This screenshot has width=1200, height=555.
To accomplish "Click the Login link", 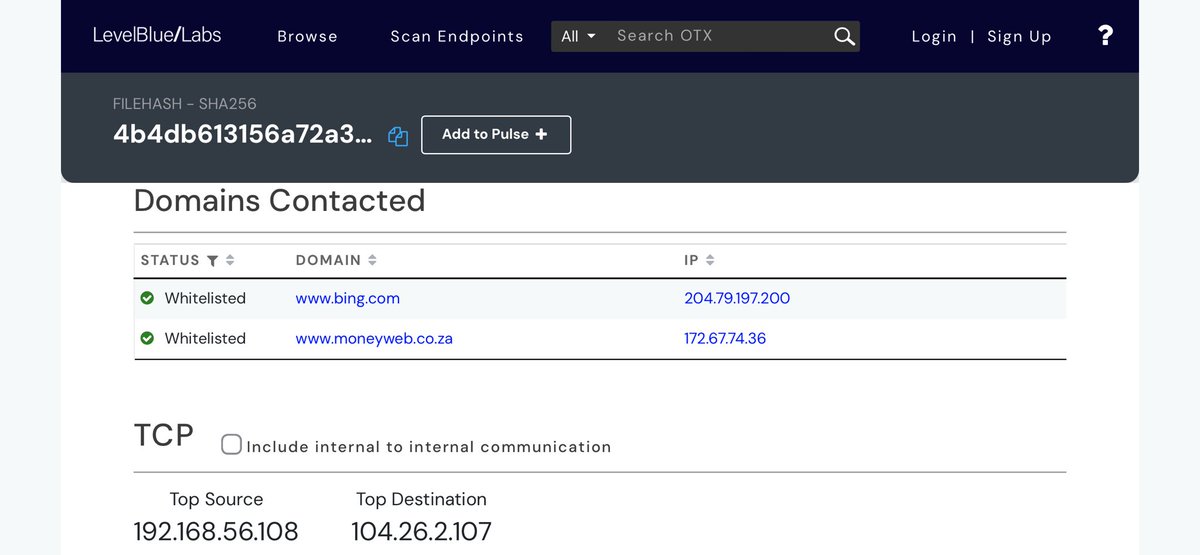I will coord(934,36).
